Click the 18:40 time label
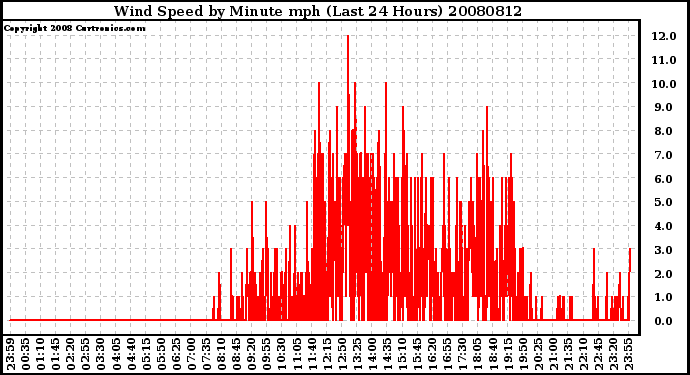This screenshot has height=375, width=690. 492,355
